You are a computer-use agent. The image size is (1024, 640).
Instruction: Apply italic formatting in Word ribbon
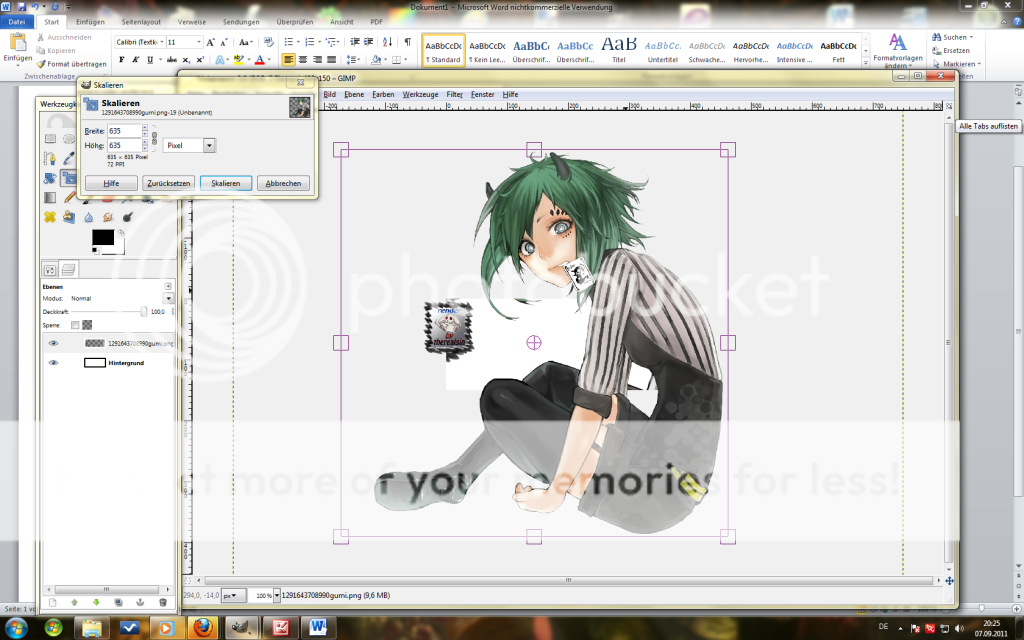click(x=136, y=59)
